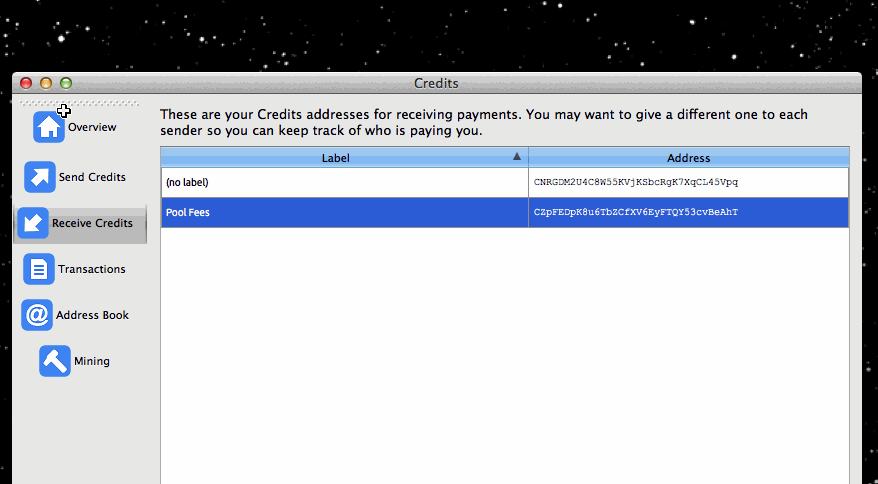Minimize the Credits window with yellow button

[46, 83]
